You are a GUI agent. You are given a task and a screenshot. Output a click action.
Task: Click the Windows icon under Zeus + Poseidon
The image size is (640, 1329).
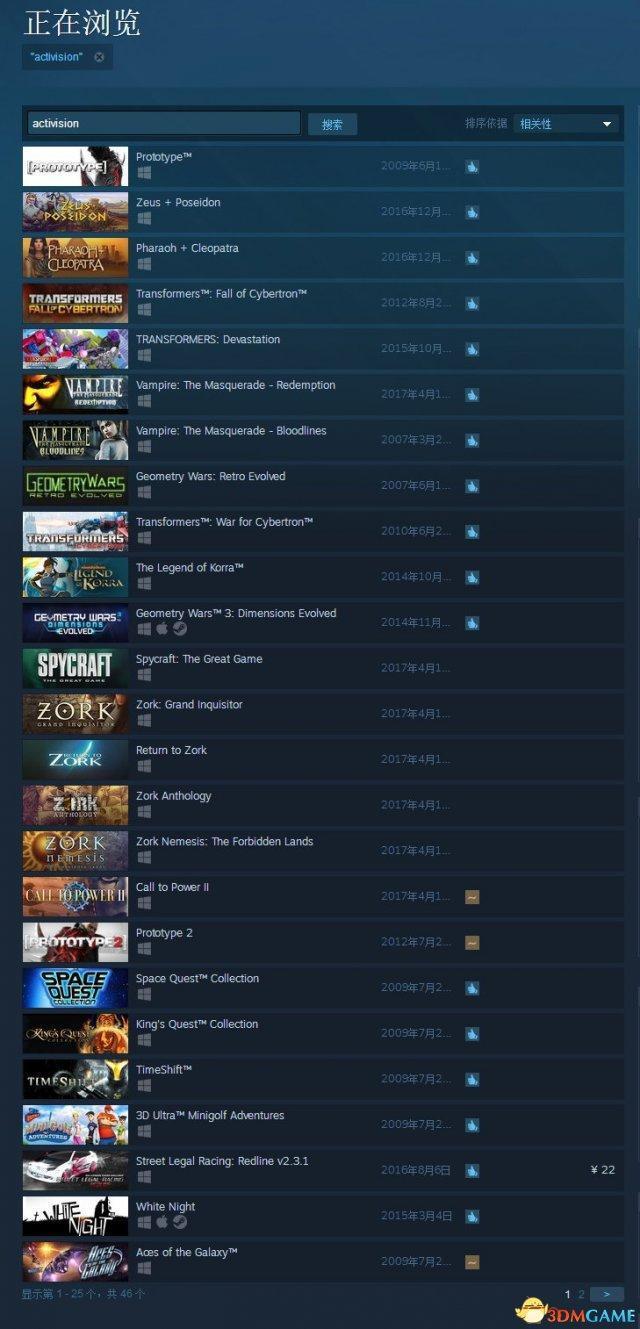143,217
